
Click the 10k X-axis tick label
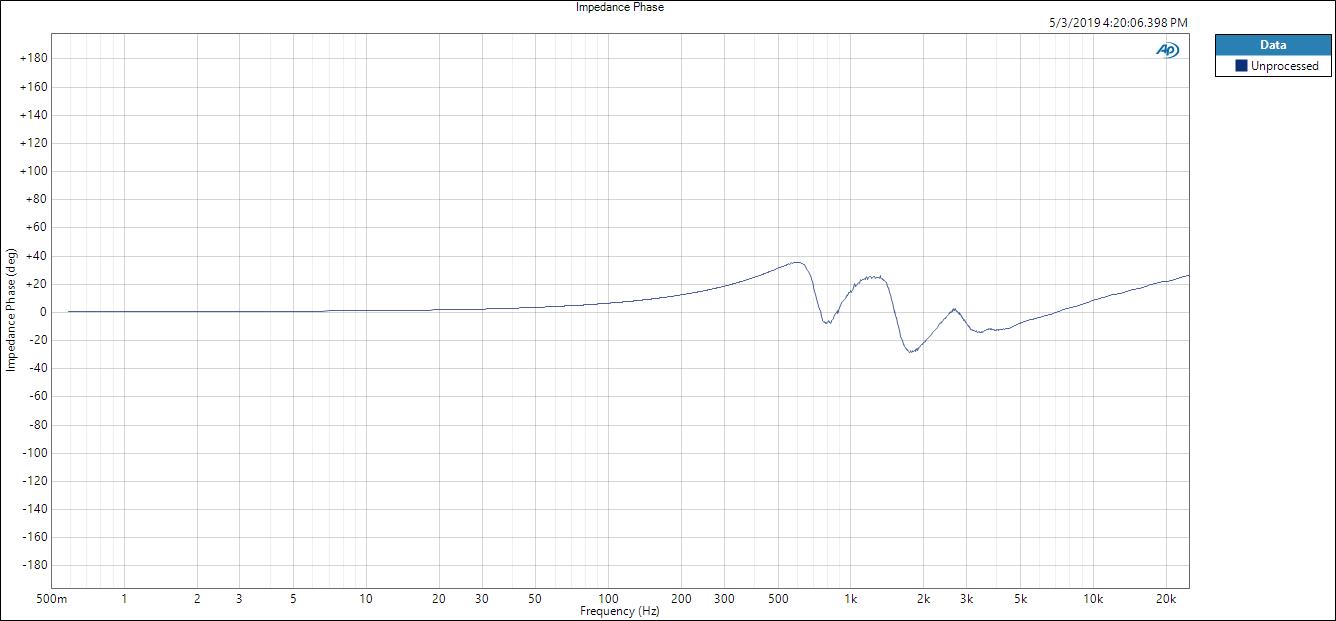coord(1093,599)
